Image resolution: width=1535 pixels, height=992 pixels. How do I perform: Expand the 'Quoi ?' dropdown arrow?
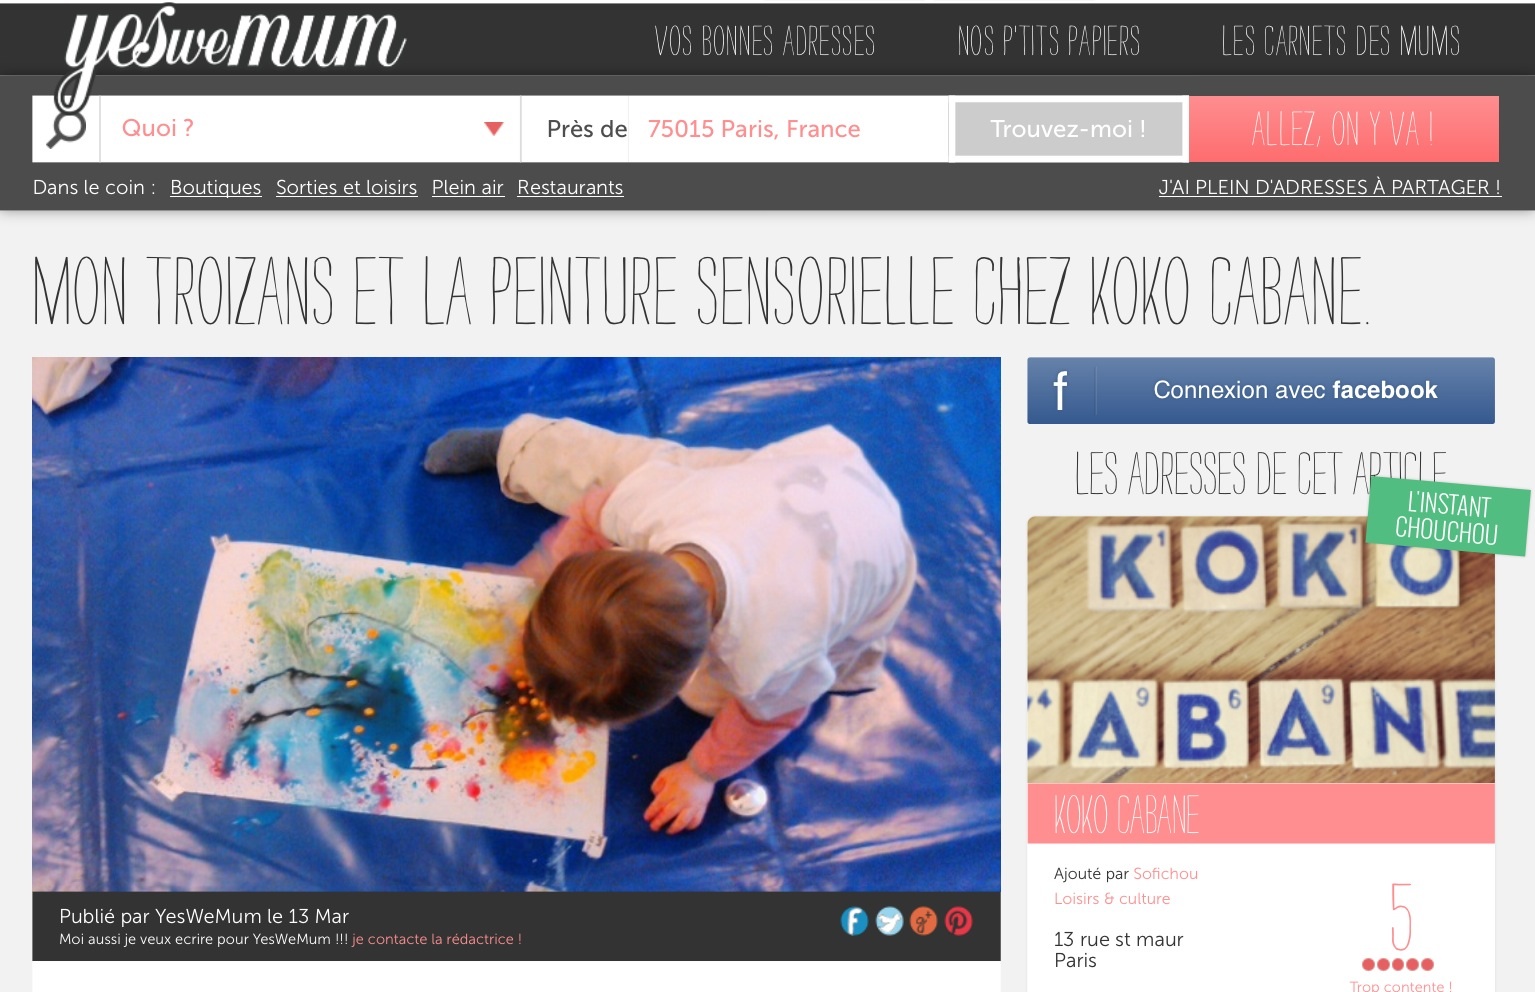(x=493, y=128)
